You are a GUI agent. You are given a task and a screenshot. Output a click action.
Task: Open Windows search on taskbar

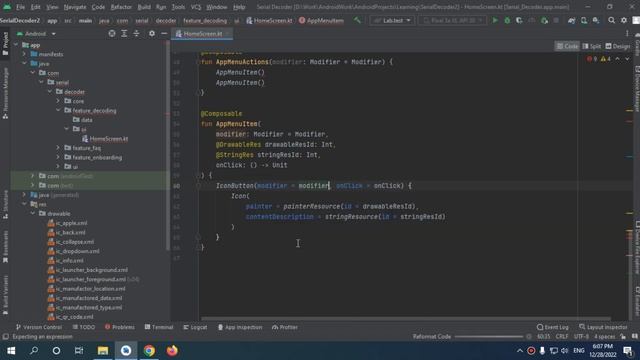[34, 351]
